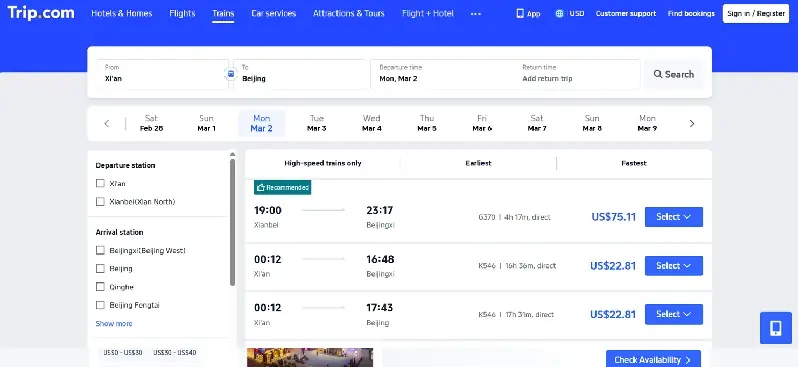Sort results by Fastest
The height and width of the screenshot is (367, 798).
(634, 163)
